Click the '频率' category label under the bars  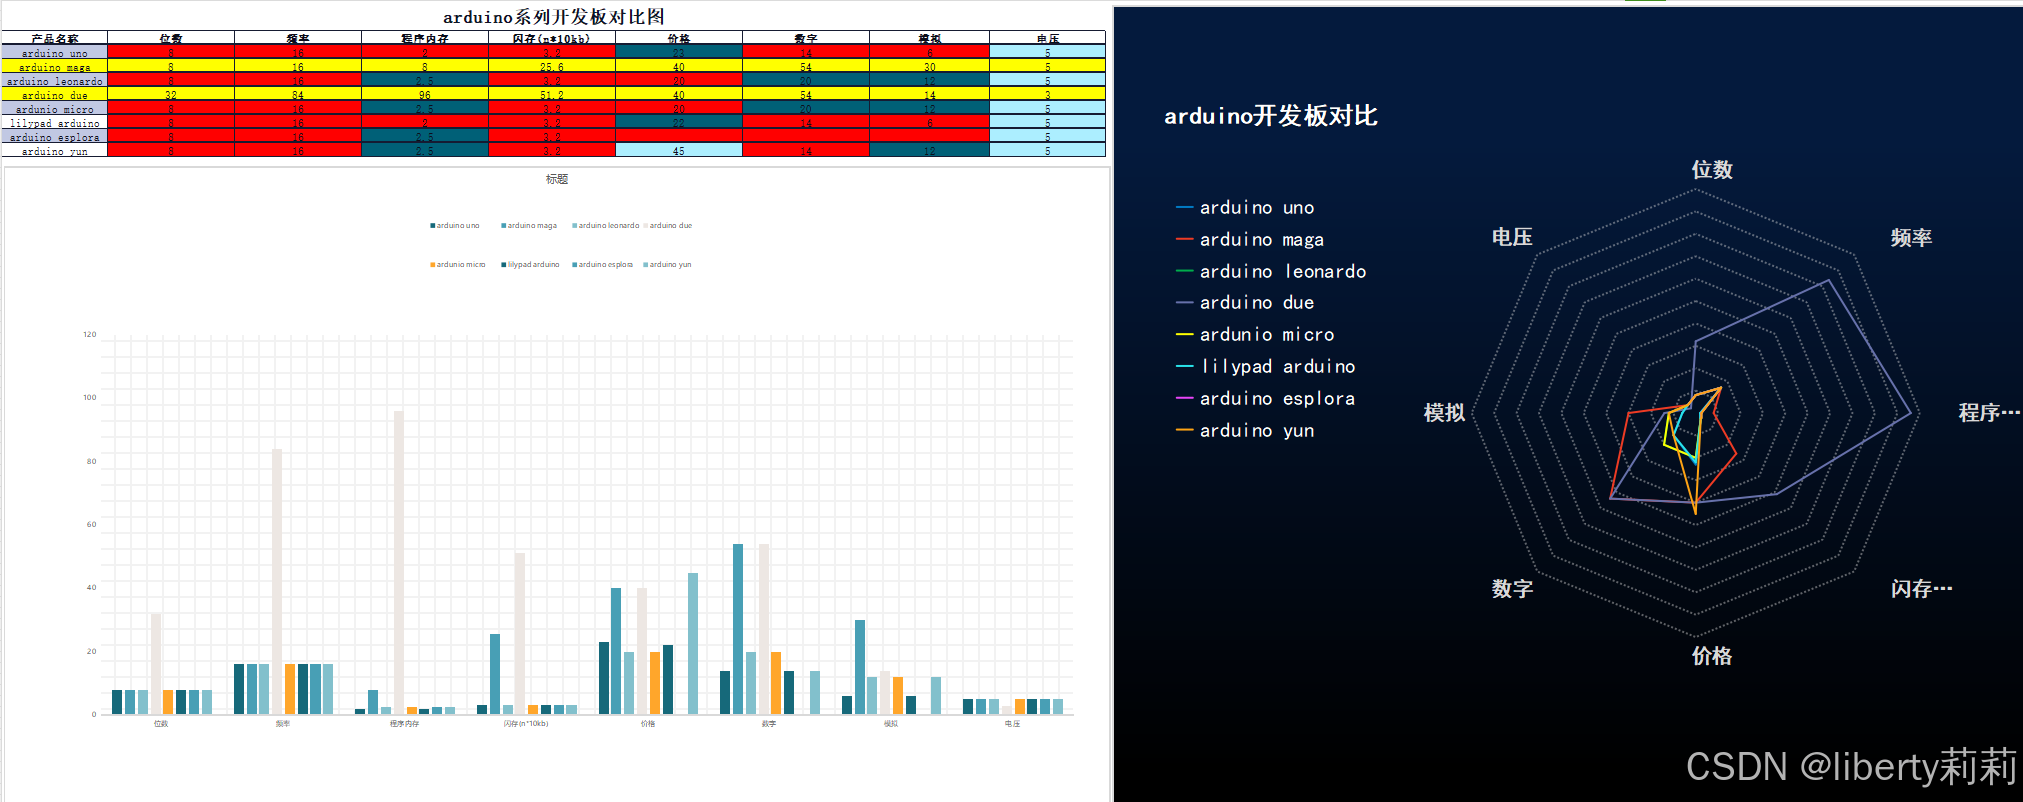coord(283,723)
